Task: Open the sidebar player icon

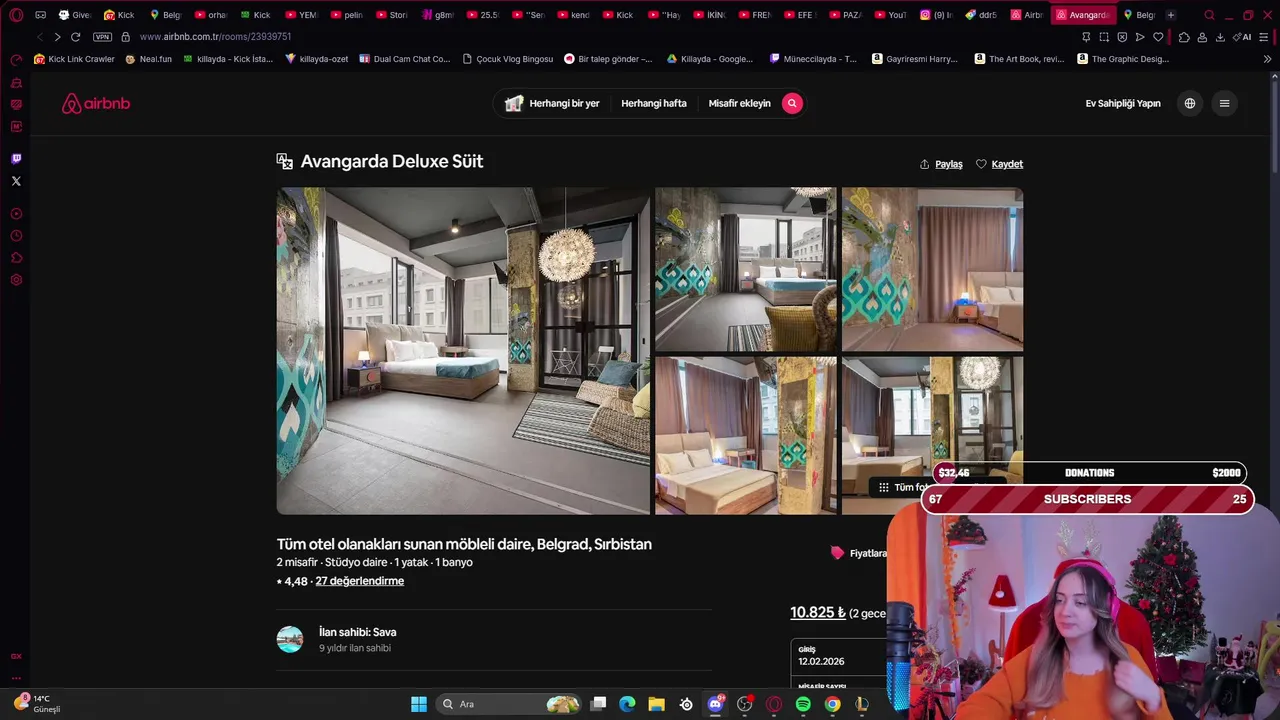Action: (16, 214)
